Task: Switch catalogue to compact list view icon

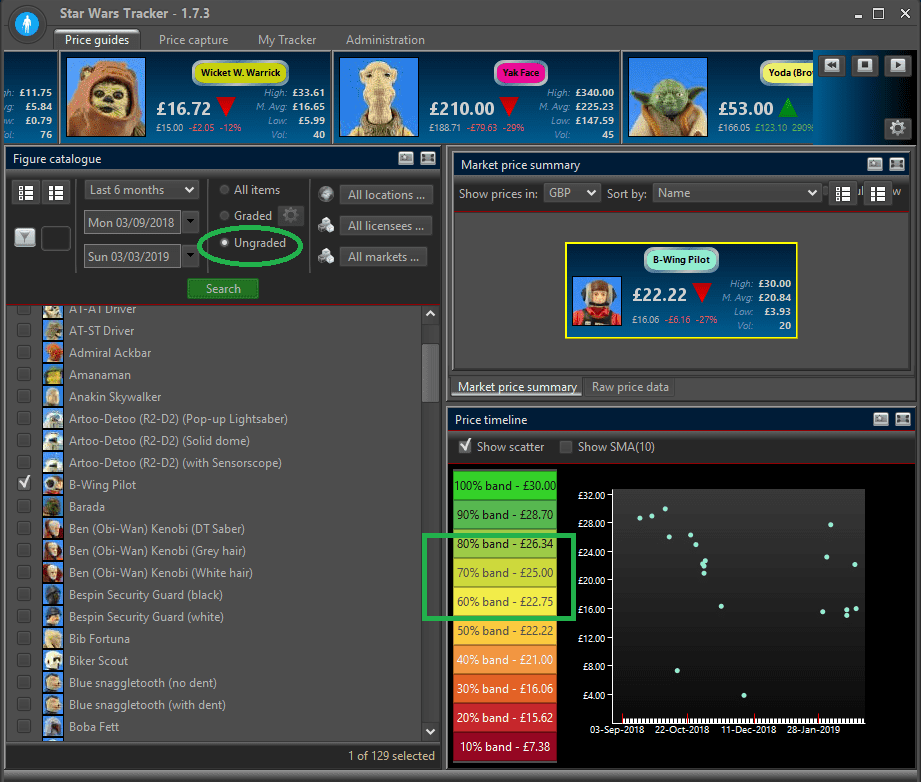Action: pos(56,193)
